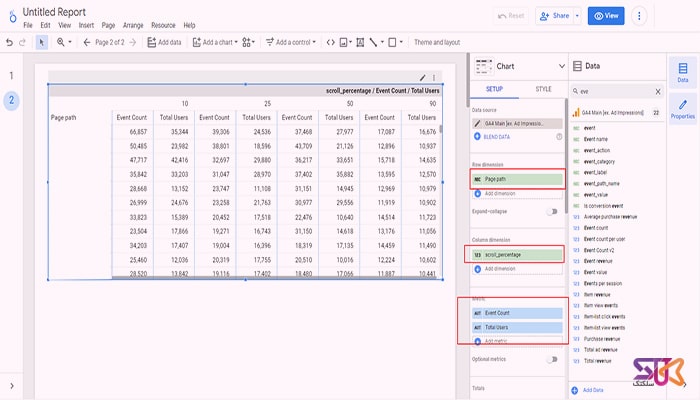Click the pencil edit icon above the table
Screen dimensions: 700x400
click(422, 78)
